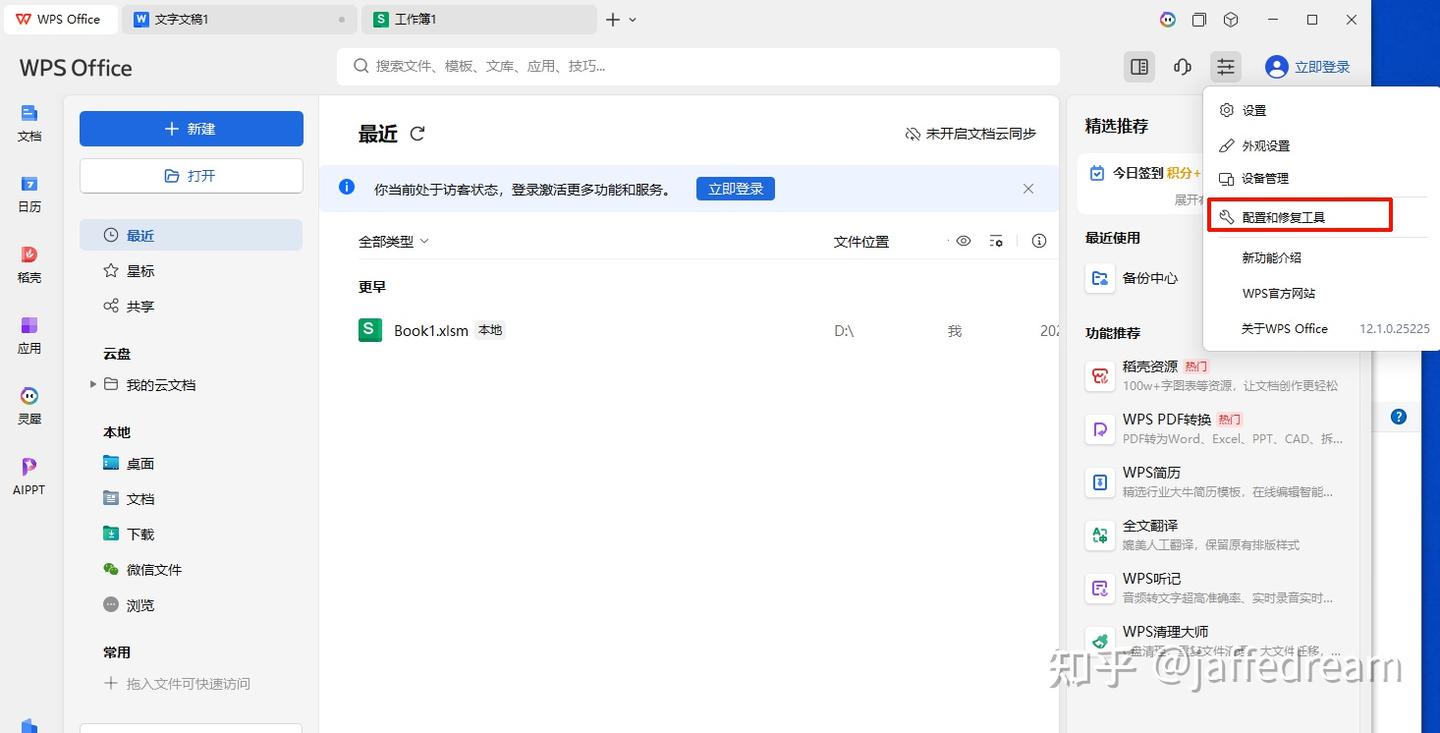Click the file info circle icon

click(1039, 241)
